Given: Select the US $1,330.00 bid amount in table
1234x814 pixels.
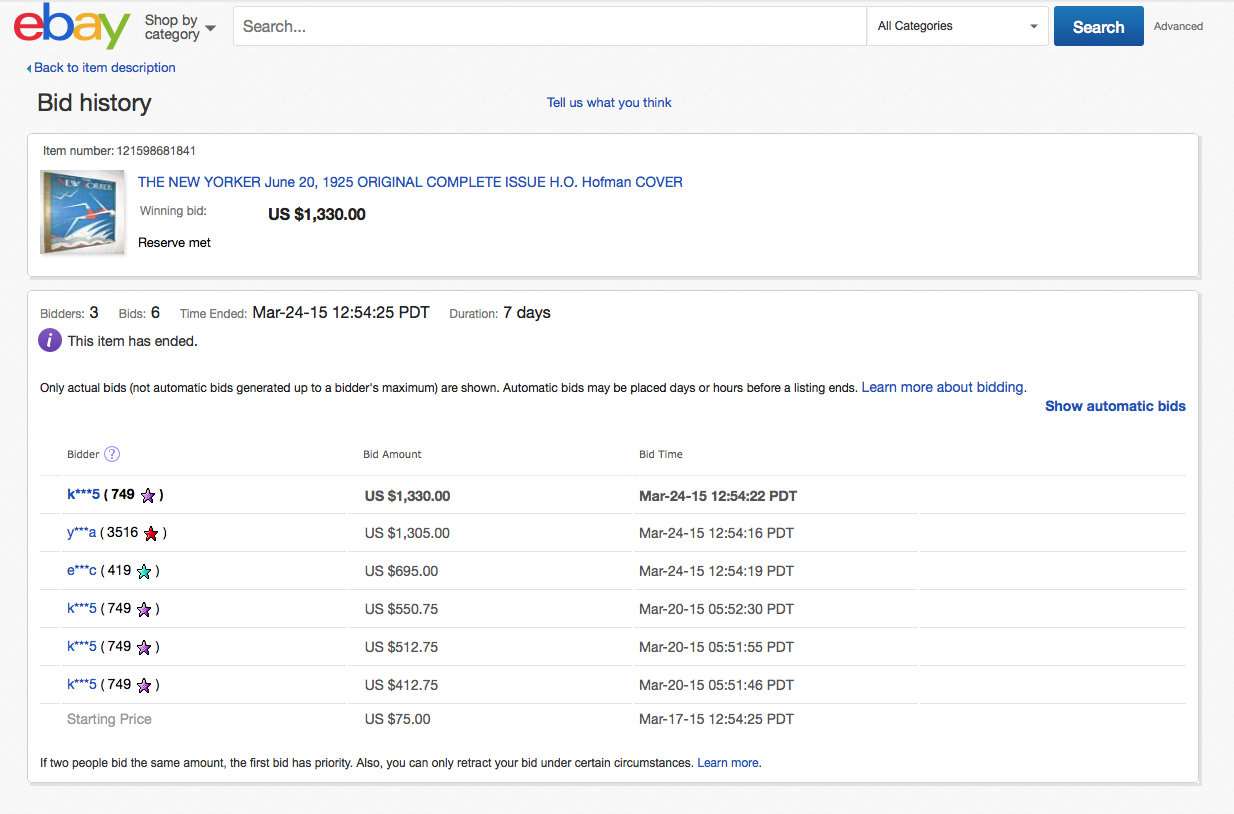Looking at the screenshot, I should point(407,496).
